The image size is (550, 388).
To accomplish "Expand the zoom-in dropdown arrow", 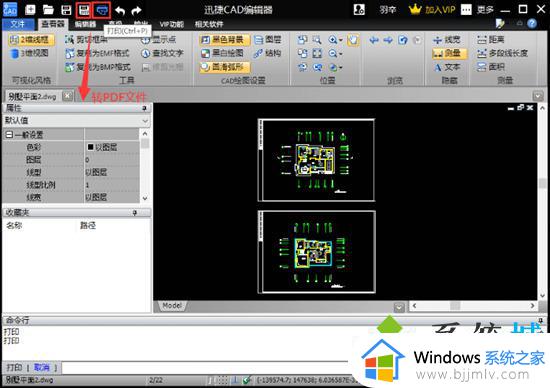I will [x=340, y=40].
